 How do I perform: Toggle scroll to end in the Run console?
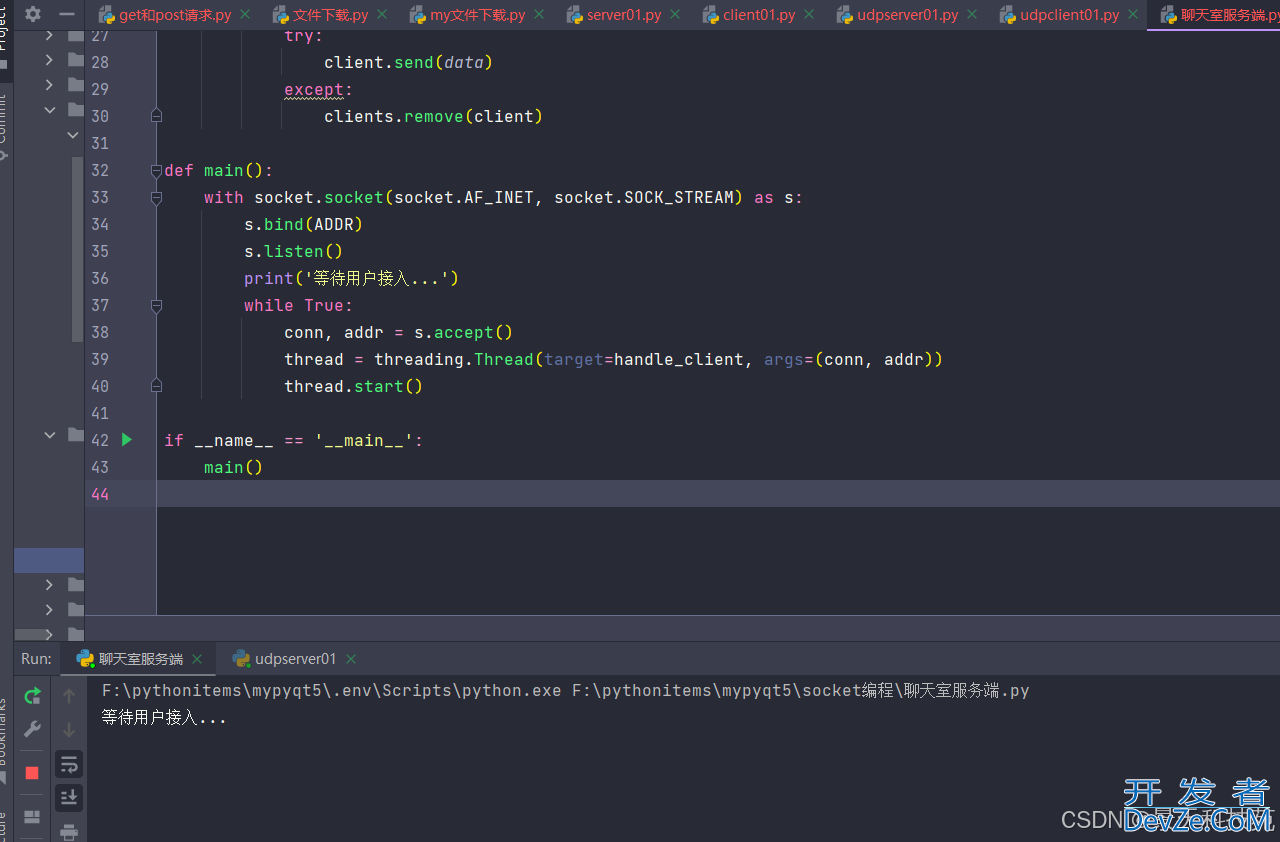(x=69, y=797)
